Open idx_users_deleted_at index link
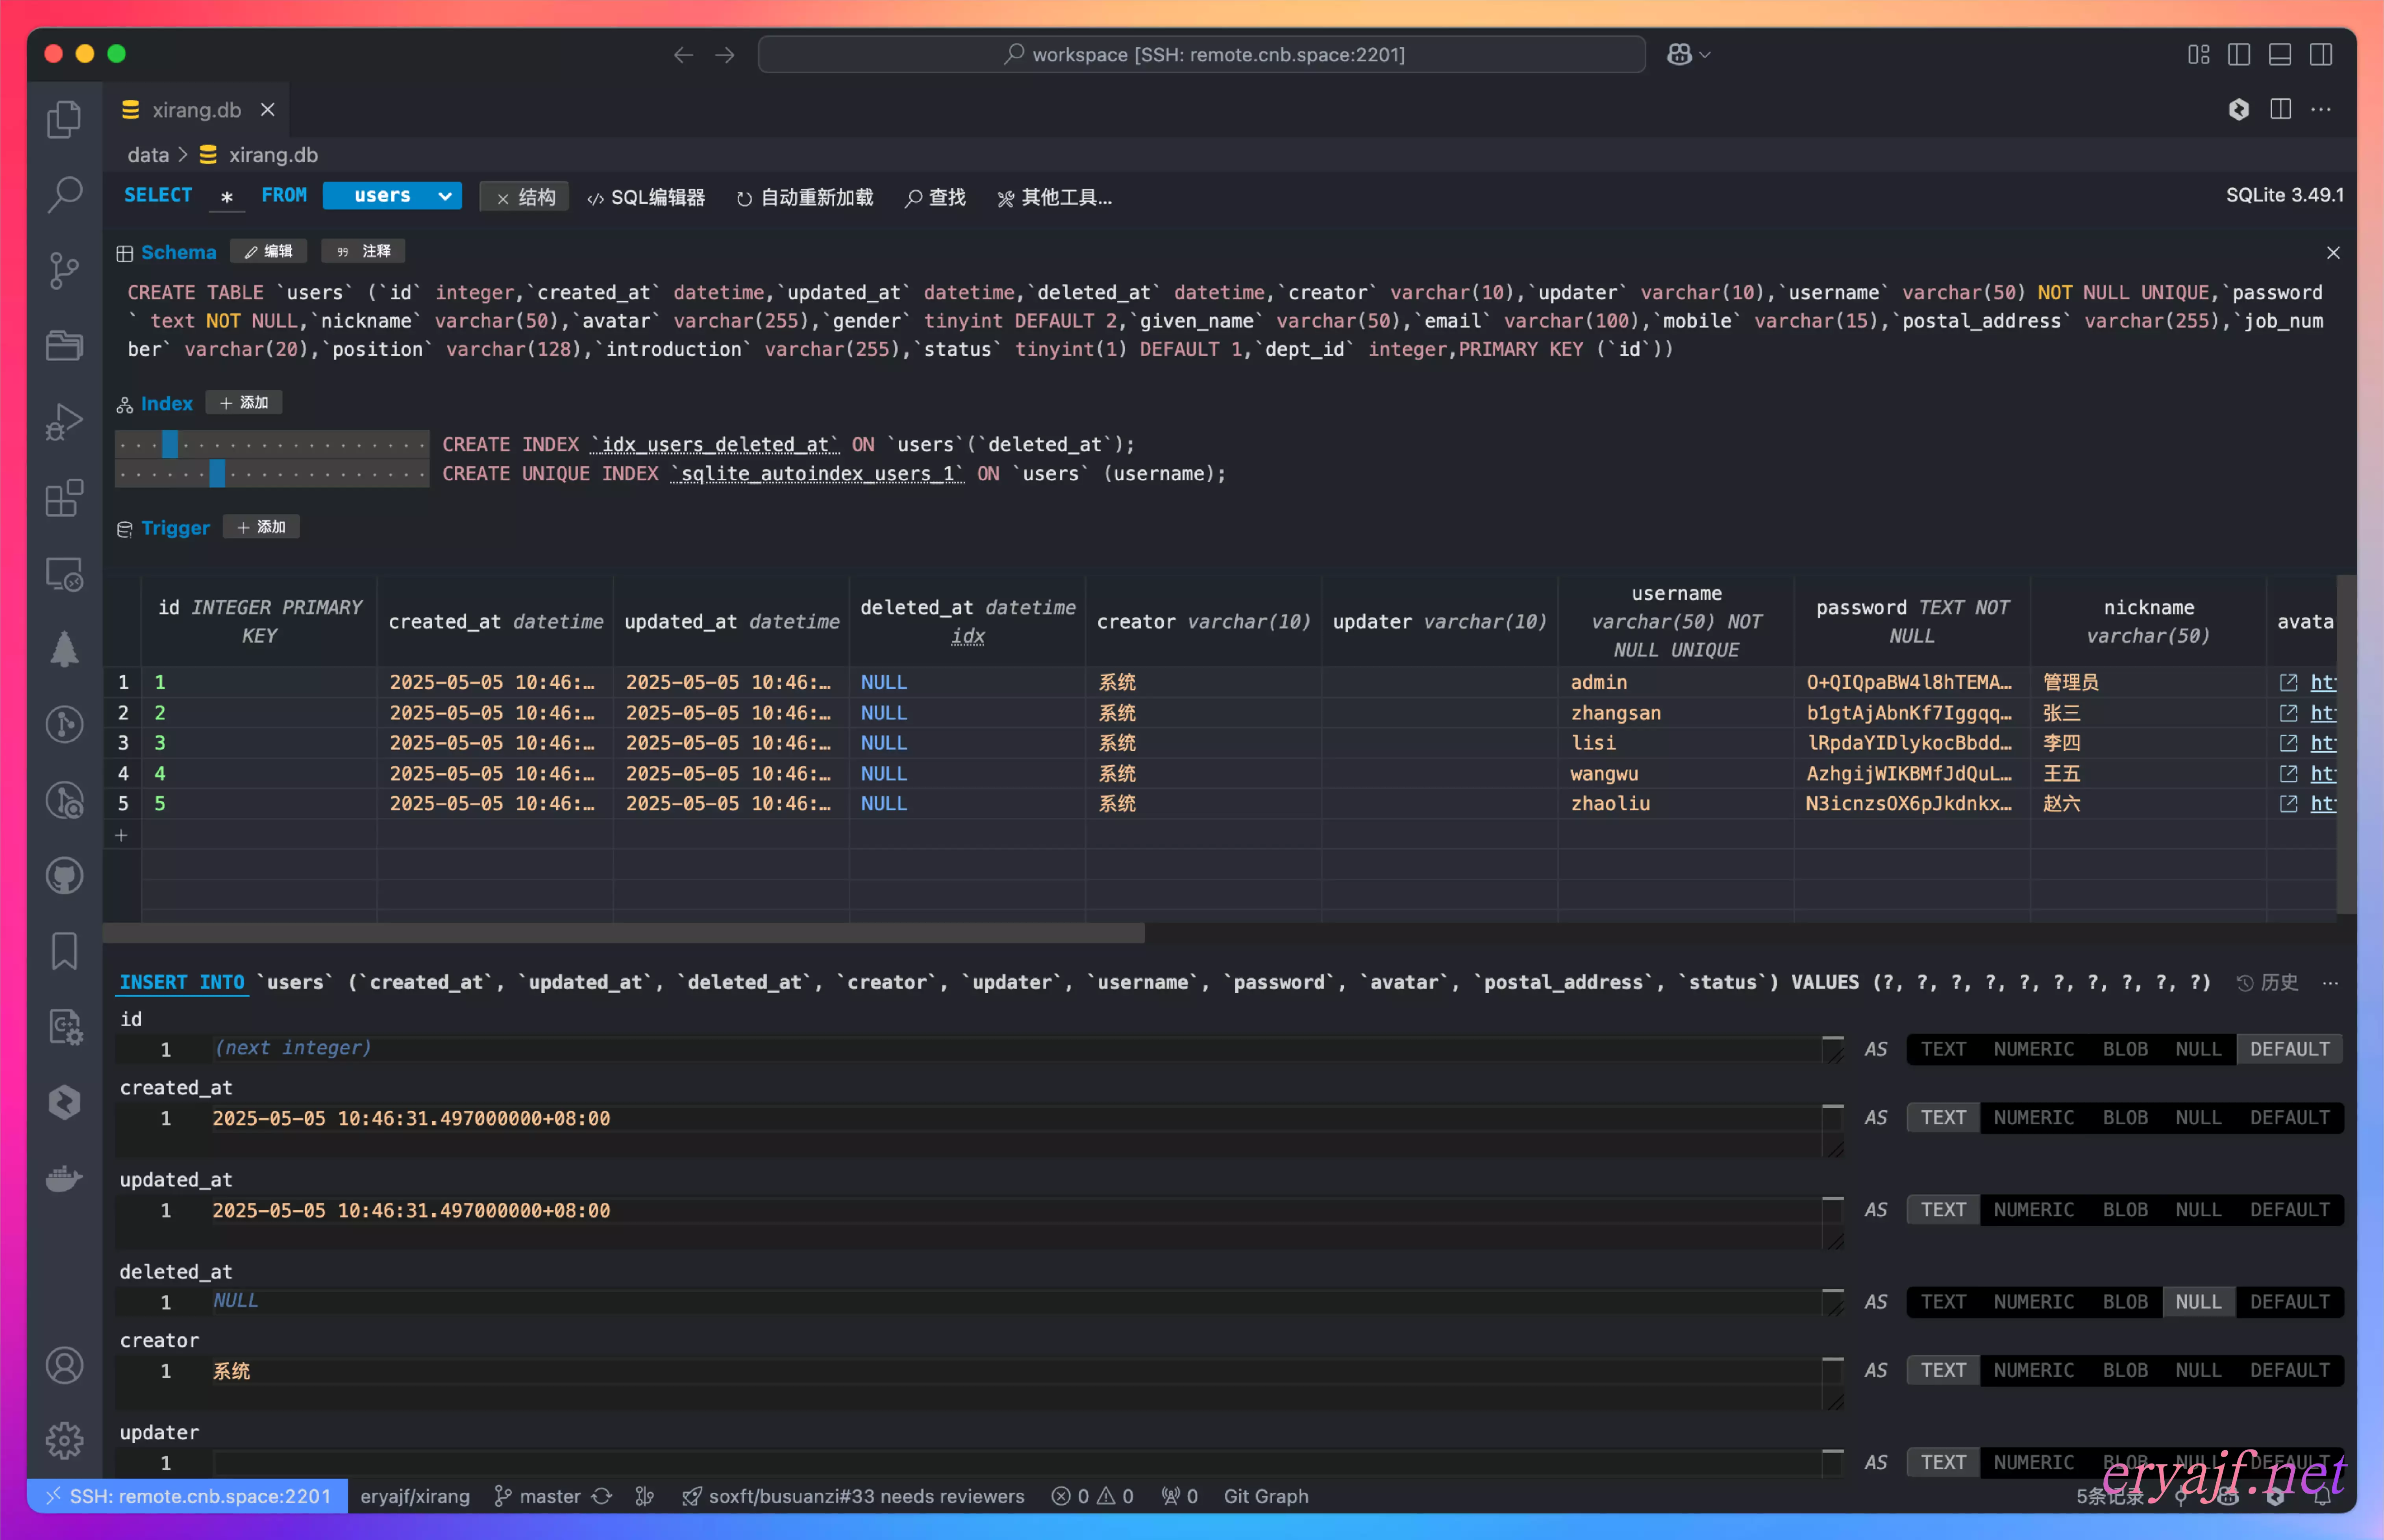The height and width of the screenshot is (1540, 2384). pyautogui.click(x=715, y=444)
